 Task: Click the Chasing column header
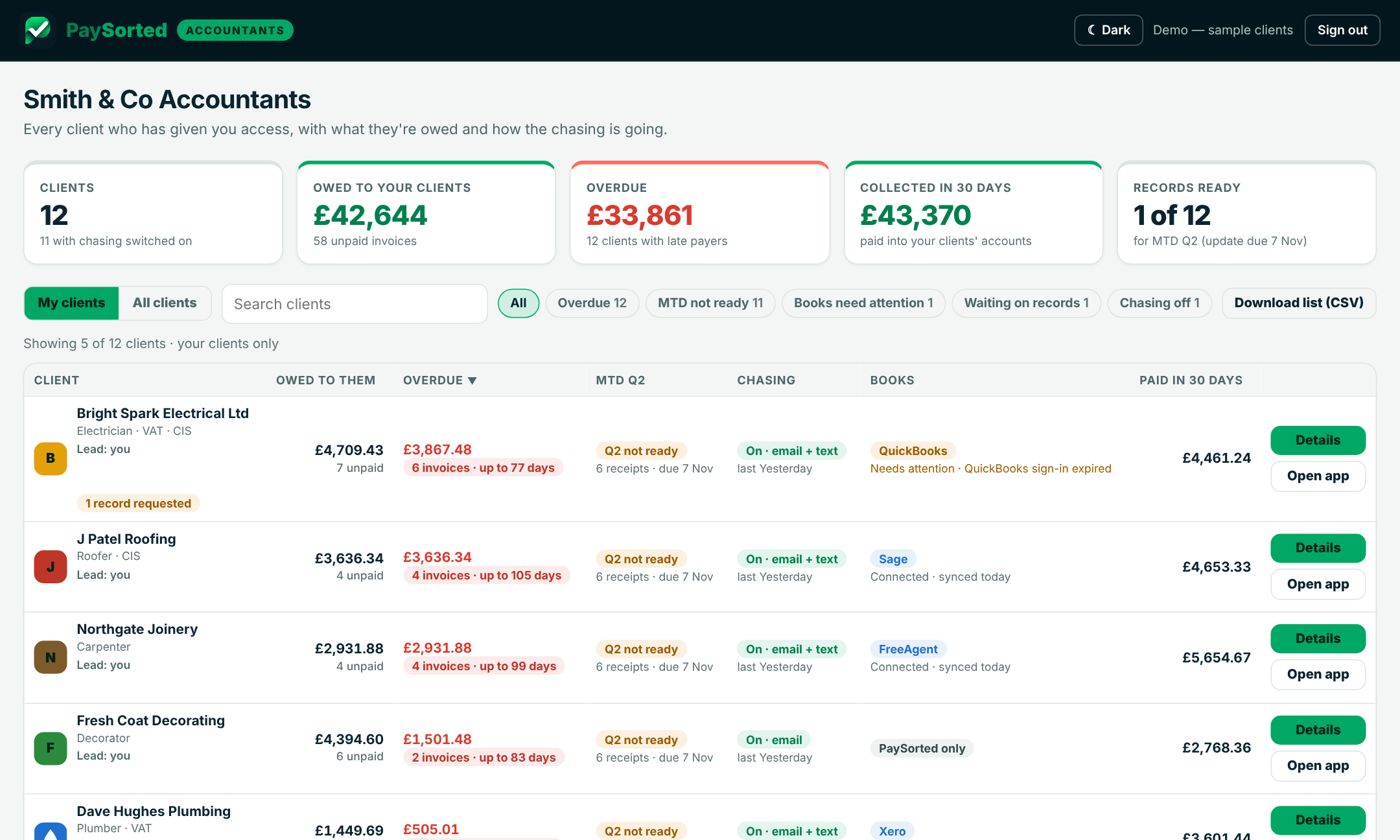766,380
